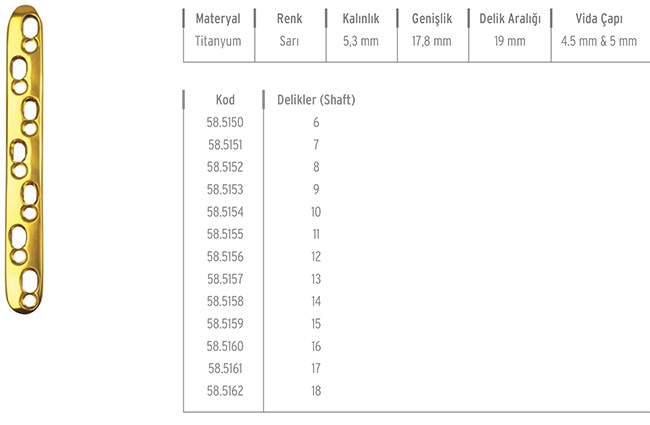This screenshot has width=650, height=425.
Task: Click the Genişlik column header
Action: 432,19
